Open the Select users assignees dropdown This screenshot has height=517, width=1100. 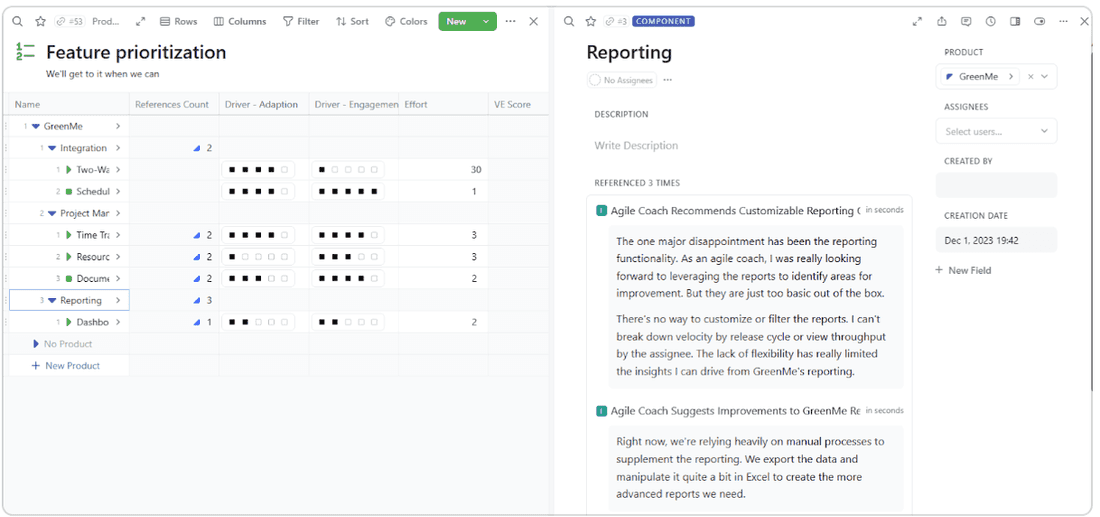point(996,131)
